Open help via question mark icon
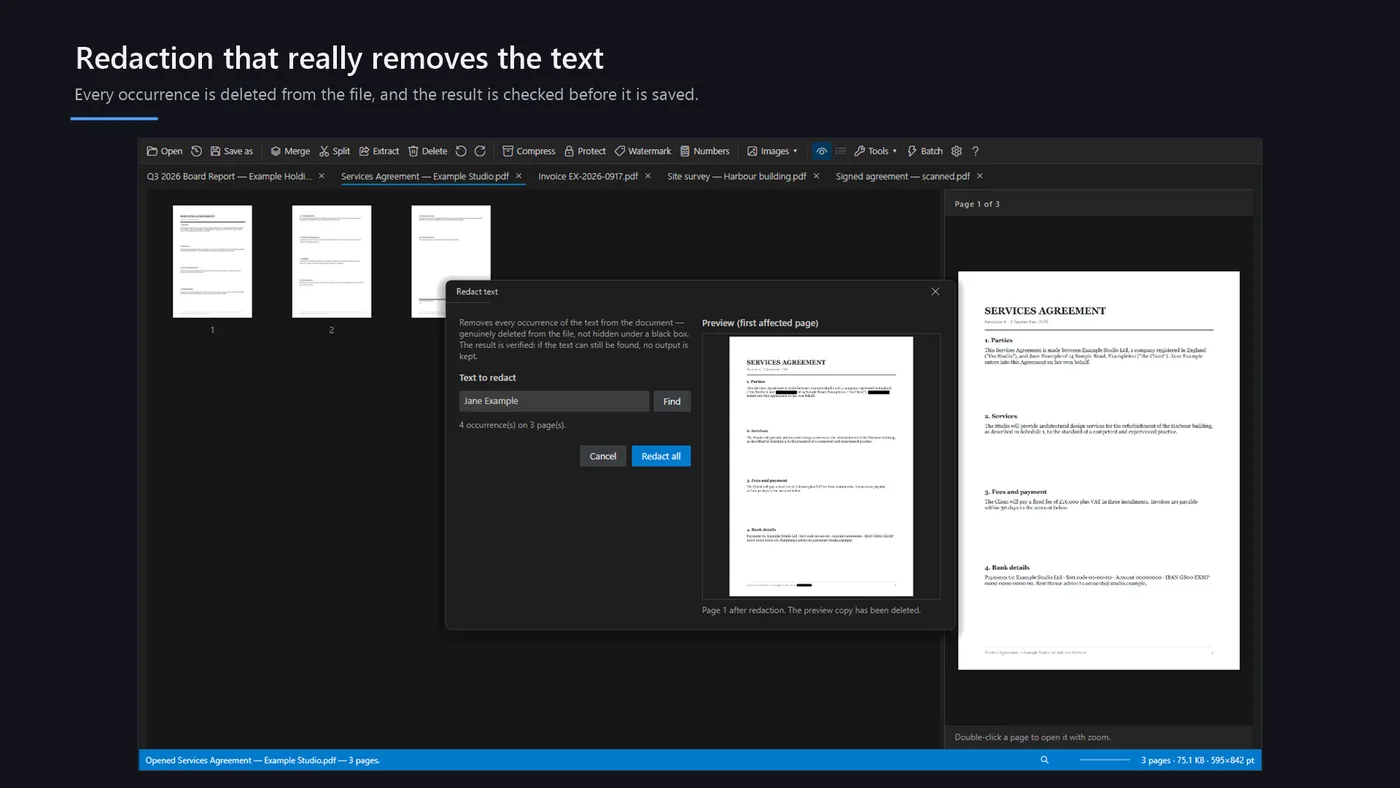Screen dimensions: 1400x788 tap(975, 151)
